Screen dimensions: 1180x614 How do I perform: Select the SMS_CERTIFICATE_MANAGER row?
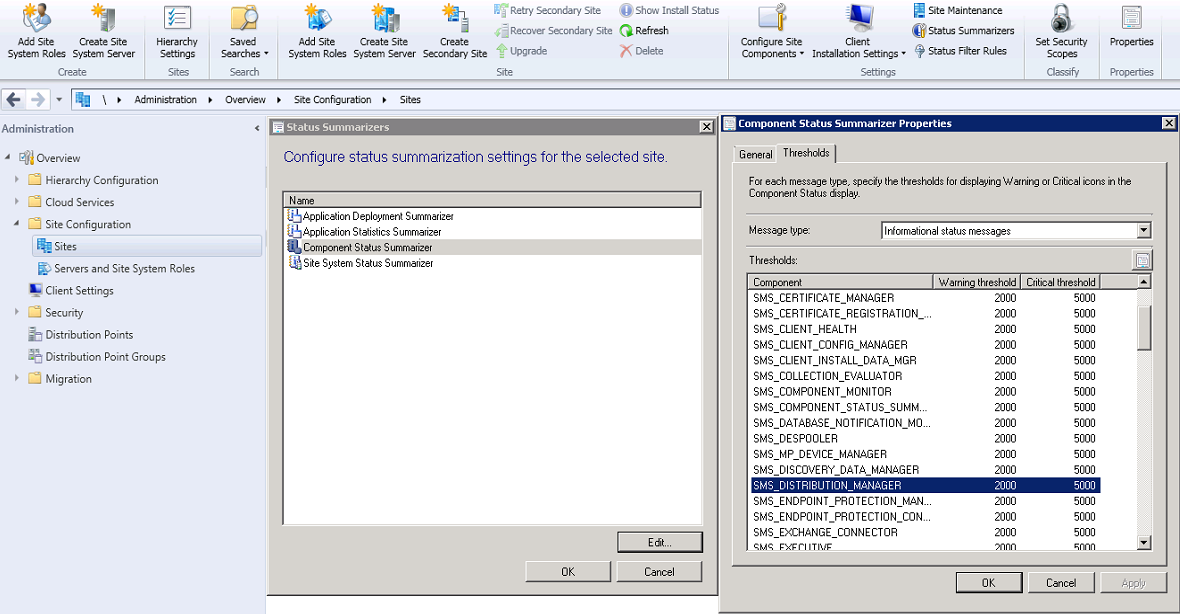[x=925, y=298]
